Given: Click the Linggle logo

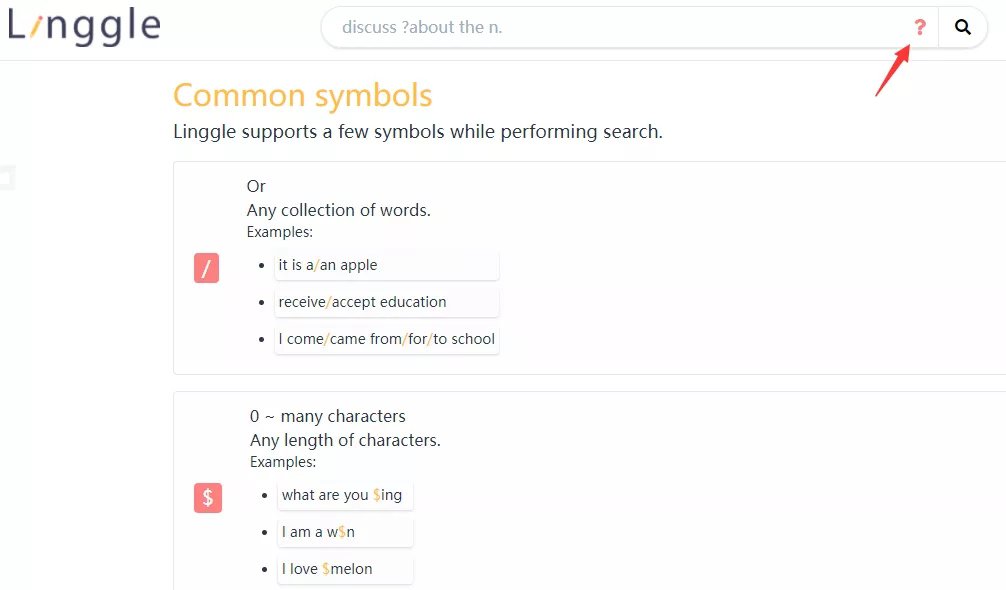Looking at the screenshot, I should click(84, 26).
